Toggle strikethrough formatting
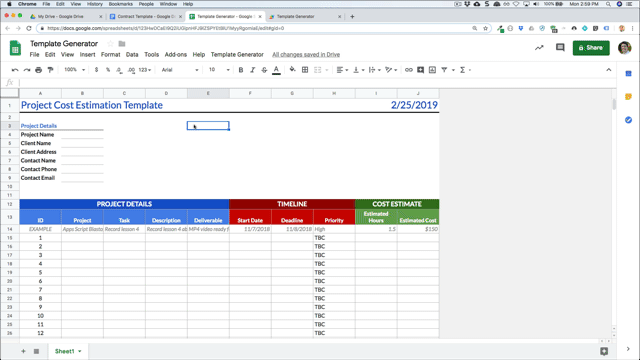640x360 pixels. point(264,70)
